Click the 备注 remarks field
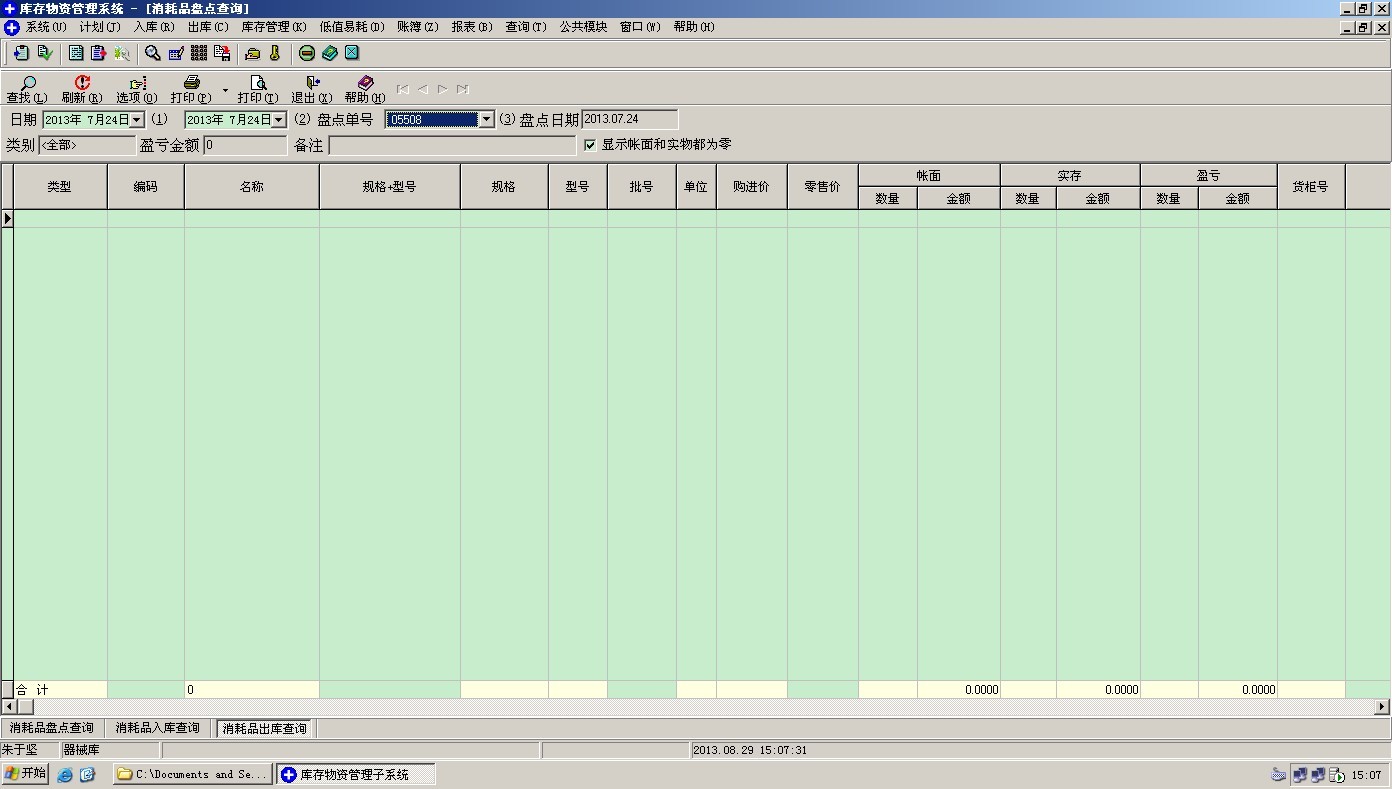1392x789 pixels. [452, 146]
